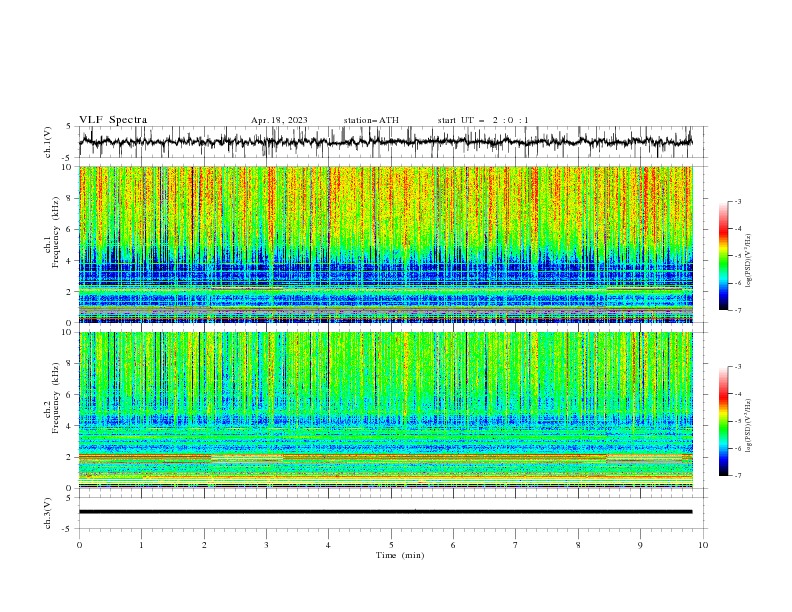The width and height of the screenshot is (792, 612).
Task: Click the time axis tick label '10'
Action: coord(703,545)
